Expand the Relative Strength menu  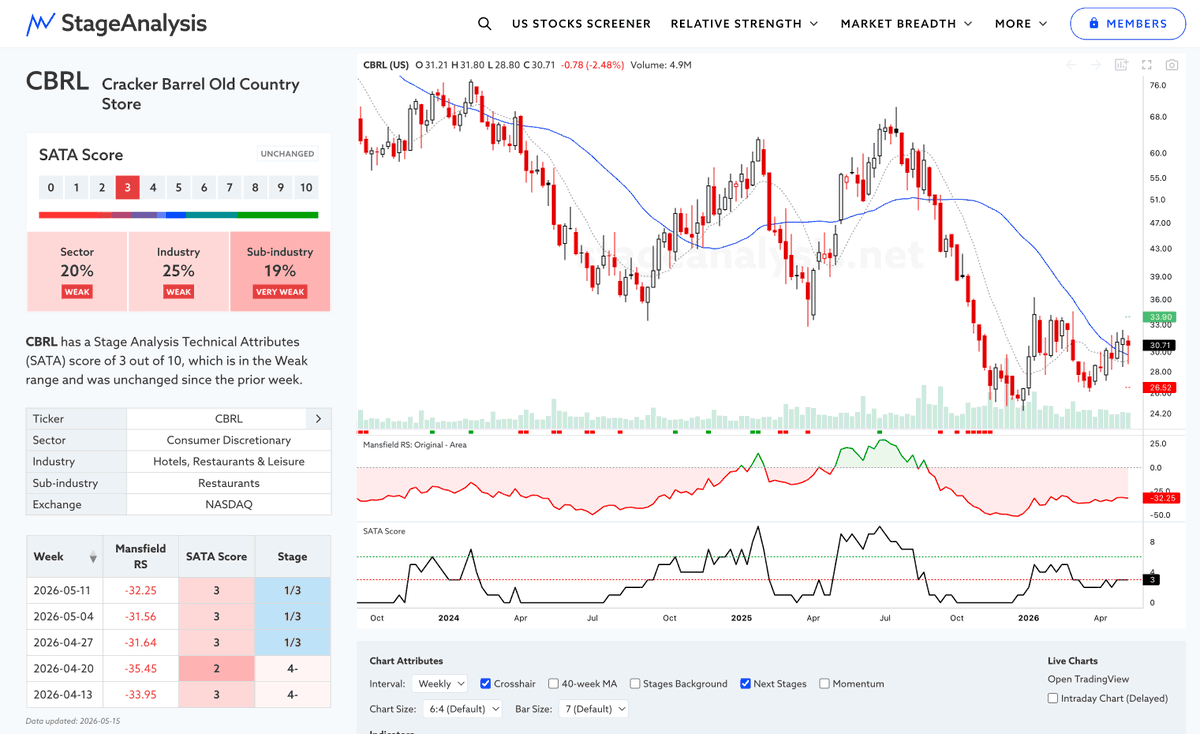pyautogui.click(x=744, y=23)
